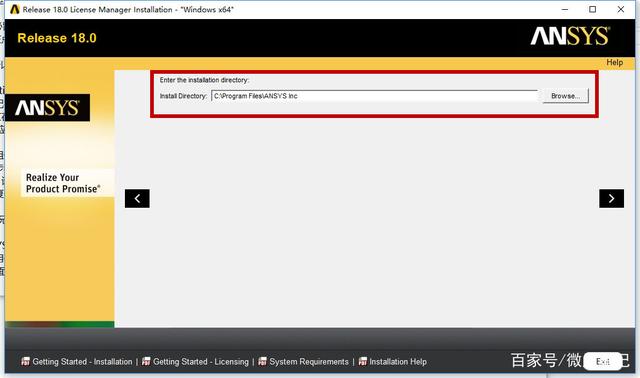This screenshot has height=378, width=640.
Task: Open Installation Help link
Action: (x=398, y=362)
